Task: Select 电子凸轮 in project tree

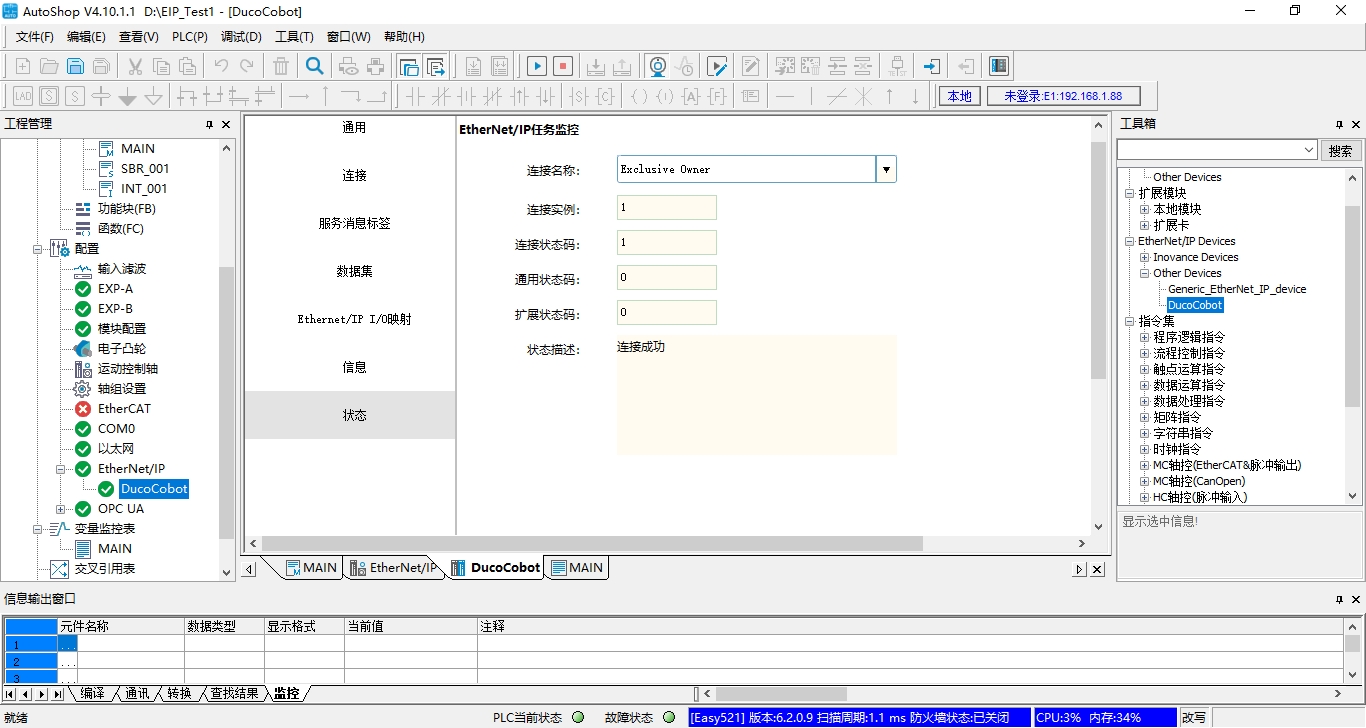Action: click(122, 348)
